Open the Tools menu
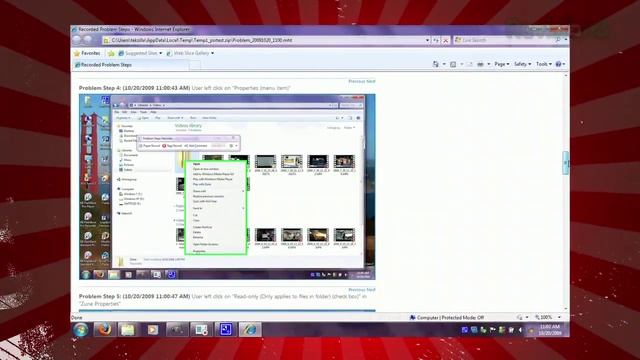The height and width of the screenshot is (360, 640). click(544, 64)
